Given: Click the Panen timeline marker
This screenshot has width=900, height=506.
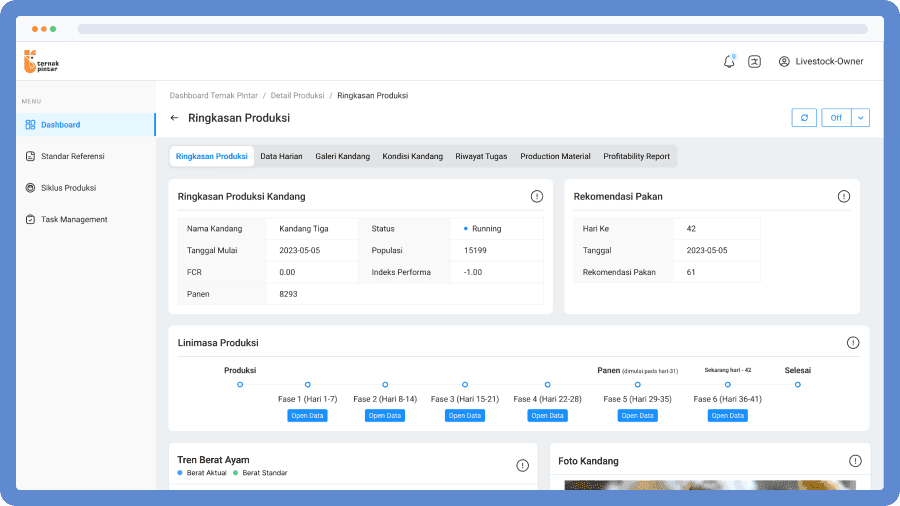Looking at the screenshot, I should (x=638, y=384).
